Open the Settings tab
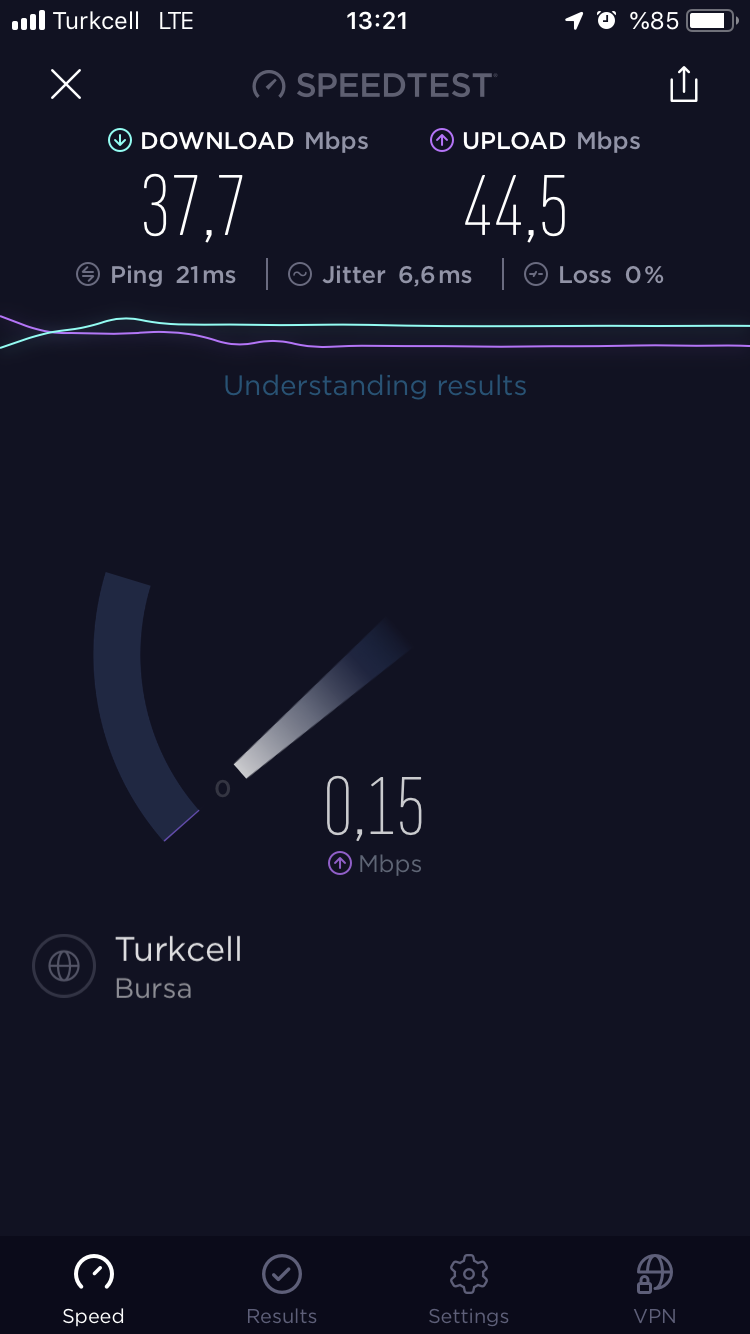The image size is (750, 1334). pos(468,1290)
